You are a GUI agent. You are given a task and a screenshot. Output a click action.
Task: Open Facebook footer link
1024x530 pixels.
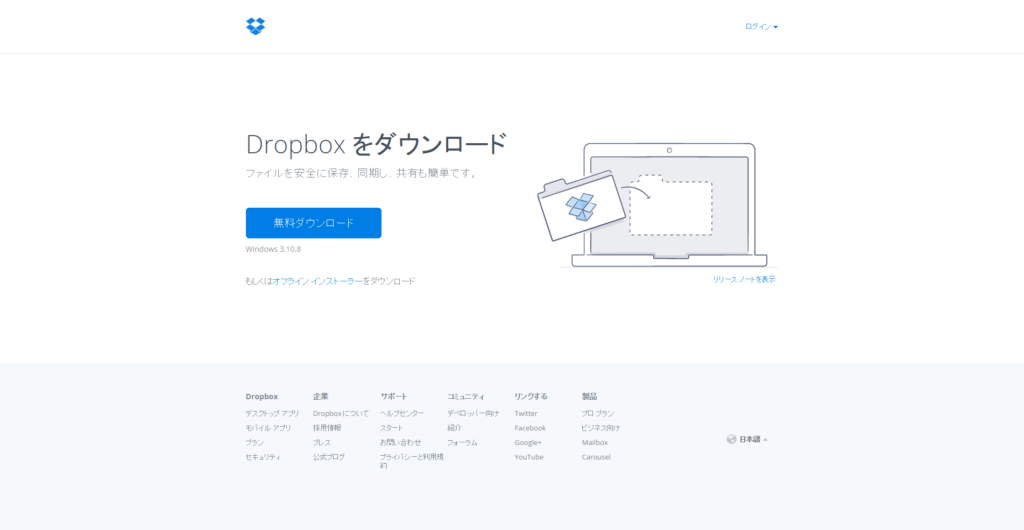coord(530,428)
